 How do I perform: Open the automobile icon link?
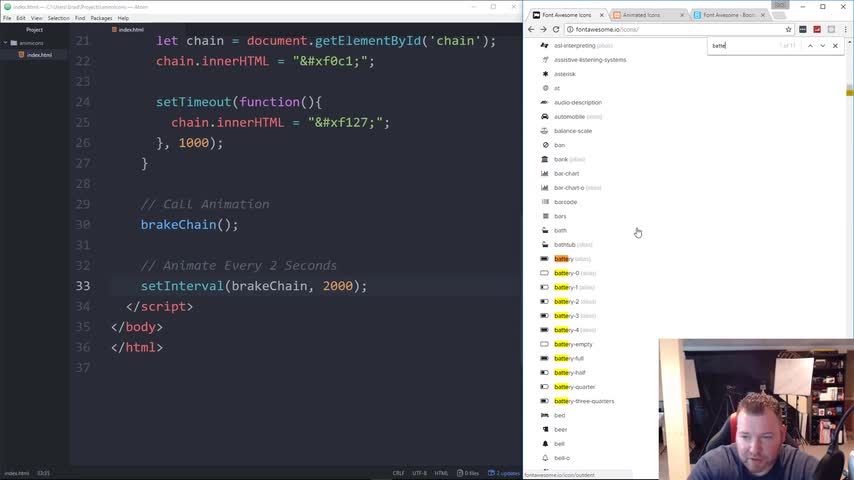tap(569, 117)
